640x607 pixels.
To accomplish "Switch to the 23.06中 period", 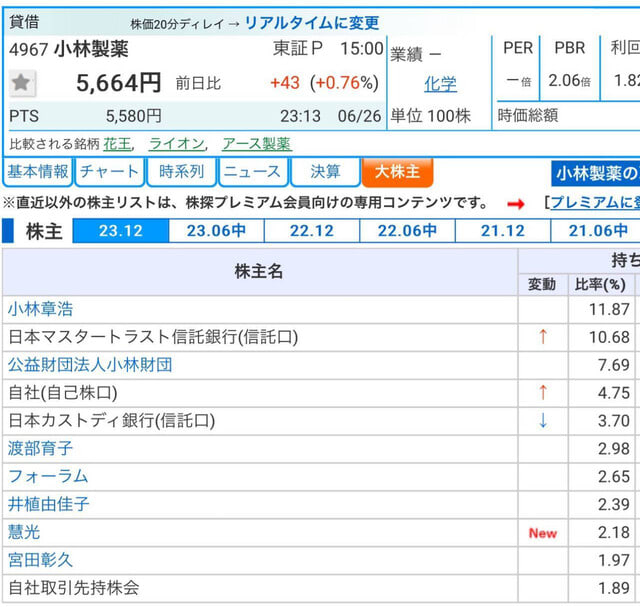I will tap(216, 231).
